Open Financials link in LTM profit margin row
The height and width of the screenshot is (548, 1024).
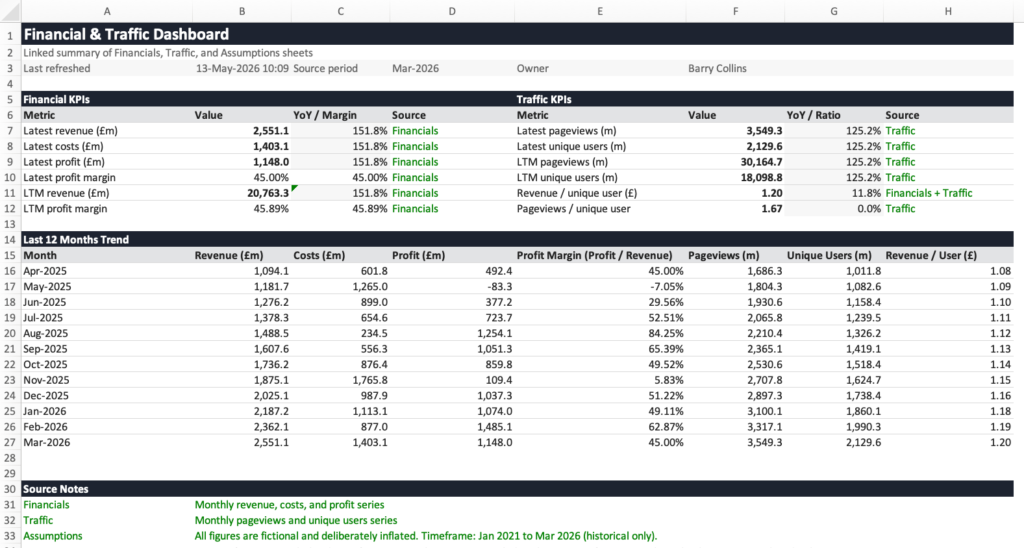[415, 209]
